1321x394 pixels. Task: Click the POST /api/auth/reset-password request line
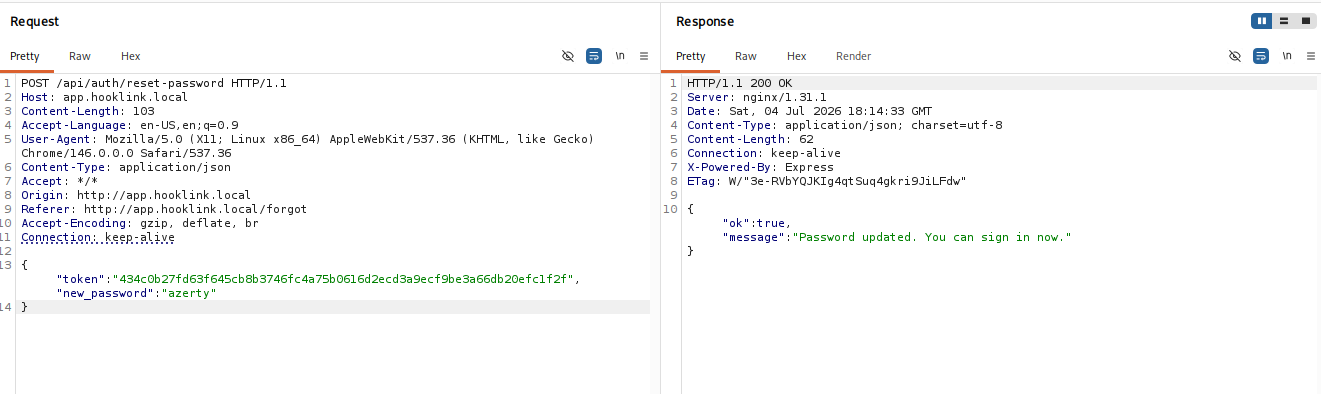click(154, 83)
